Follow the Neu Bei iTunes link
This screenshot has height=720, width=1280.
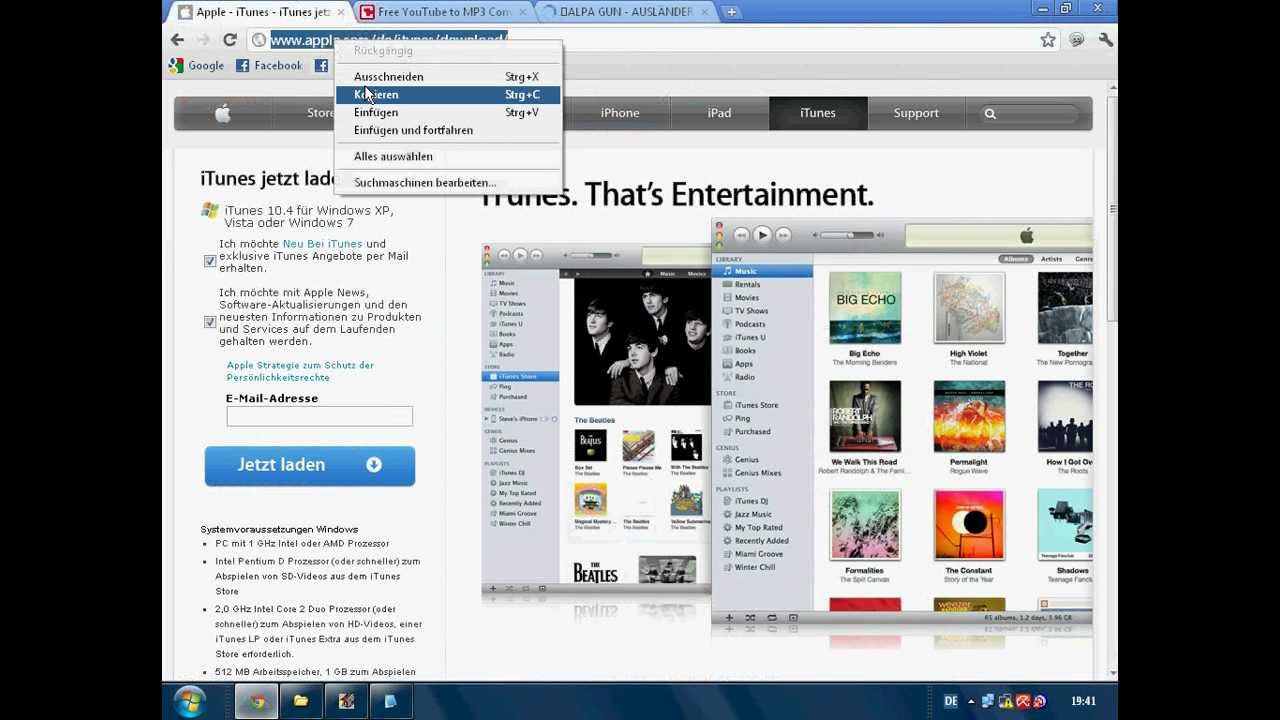coord(322,244)
